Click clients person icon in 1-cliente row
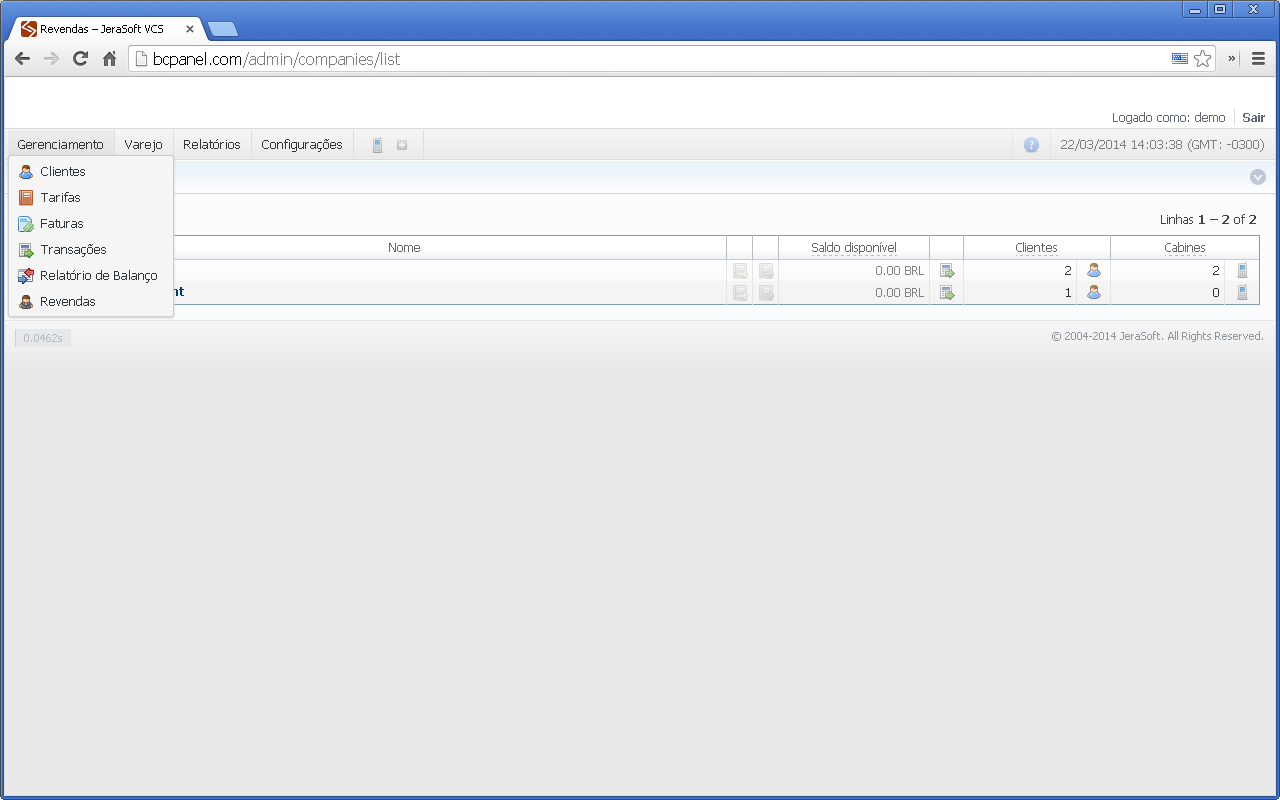 (1094, 292)
